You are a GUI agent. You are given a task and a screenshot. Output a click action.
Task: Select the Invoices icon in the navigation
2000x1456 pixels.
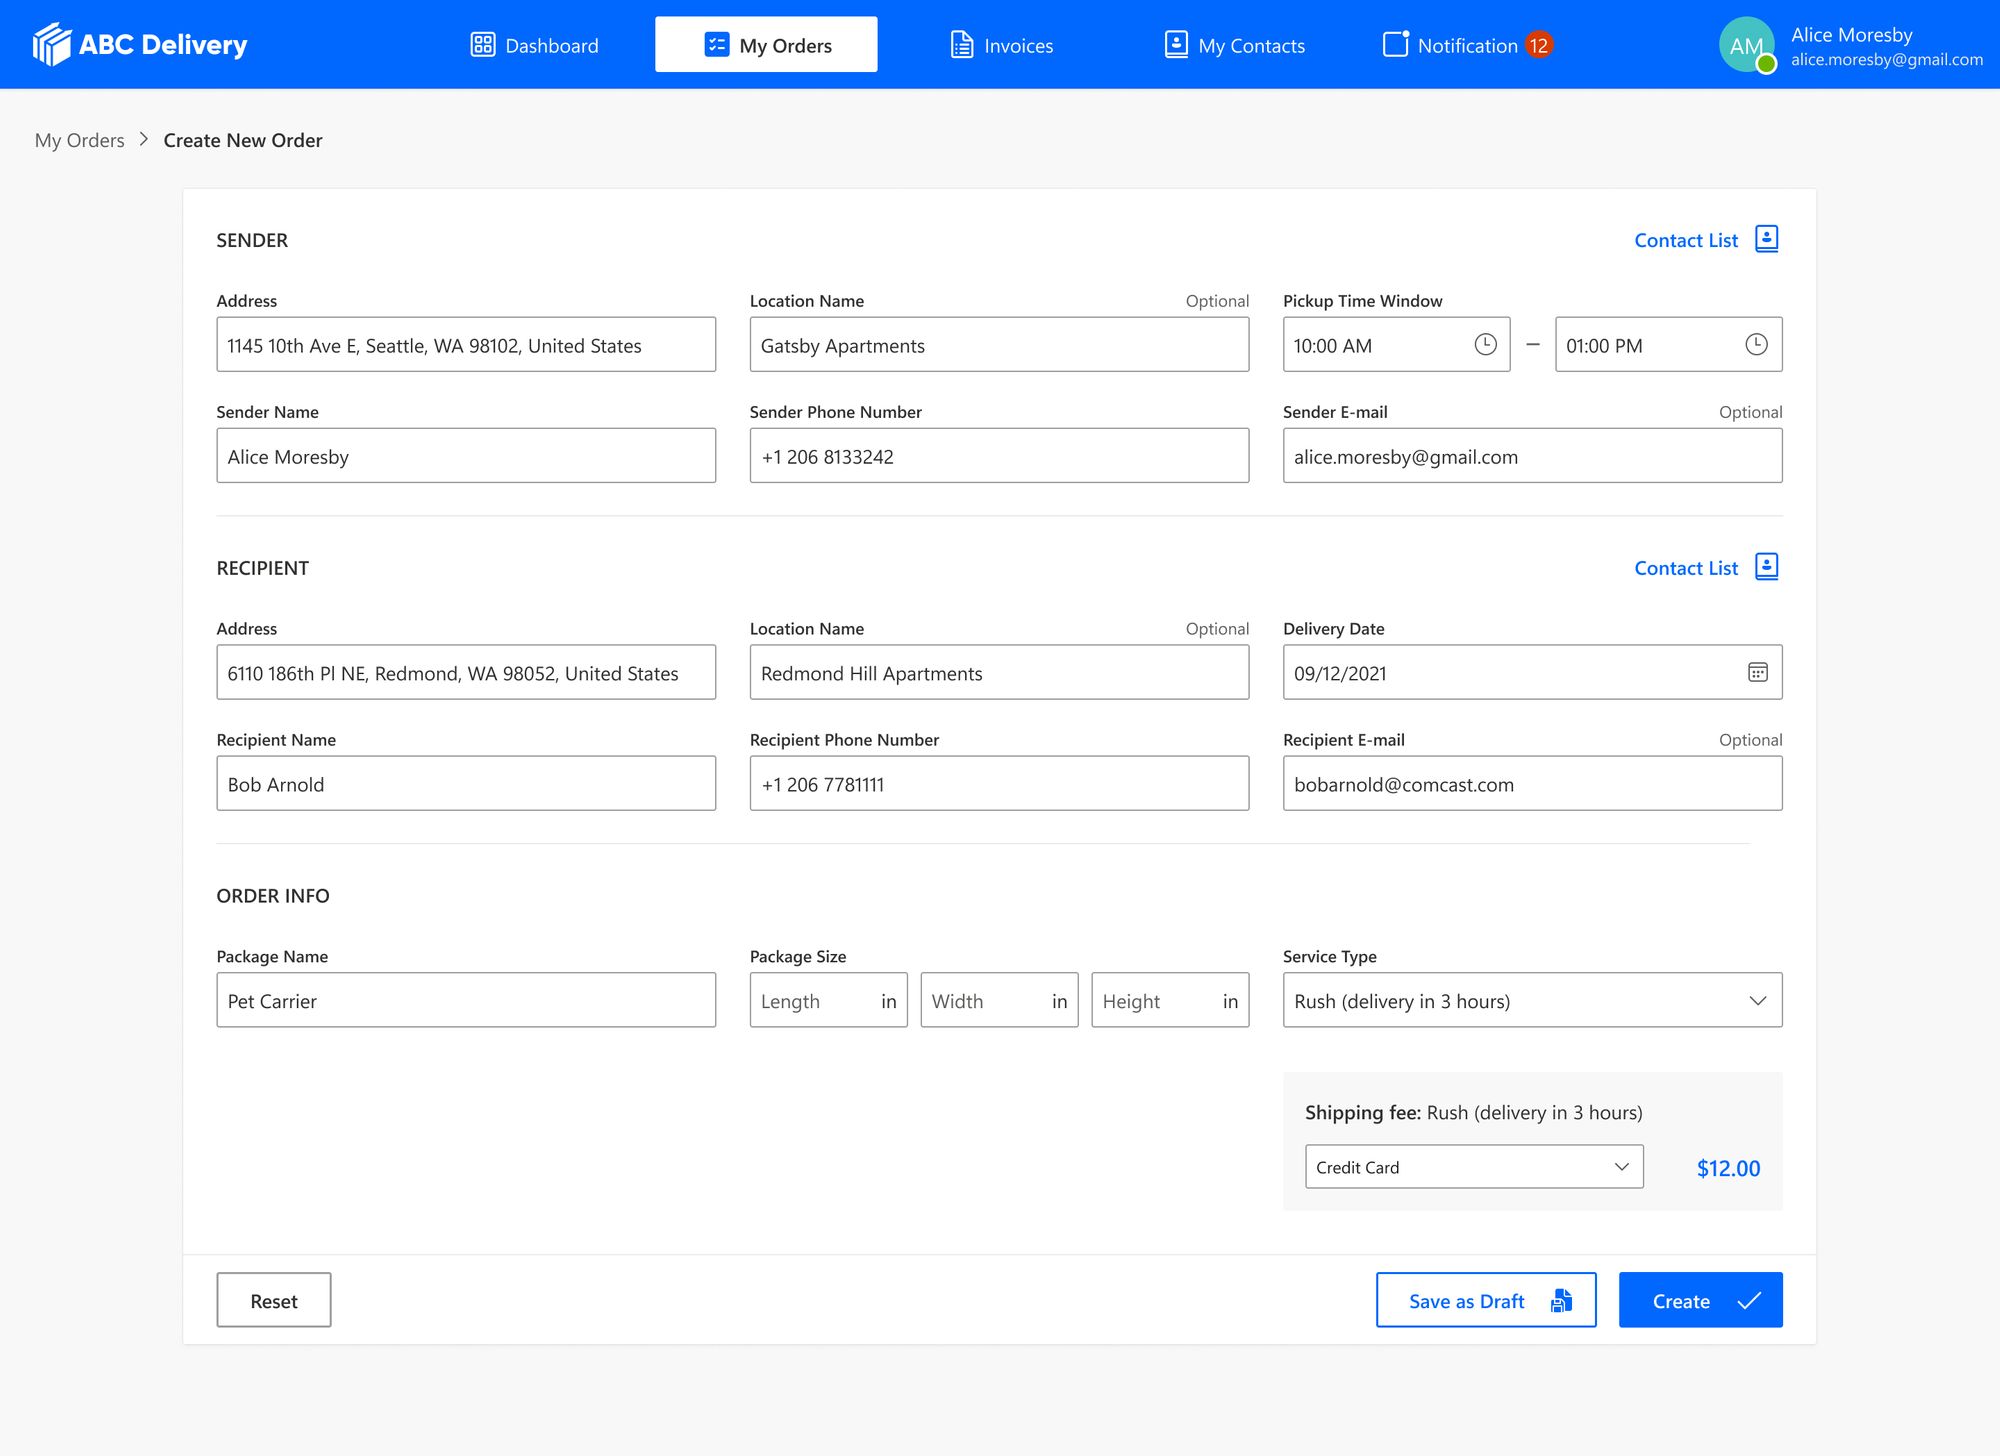point(961,44)
